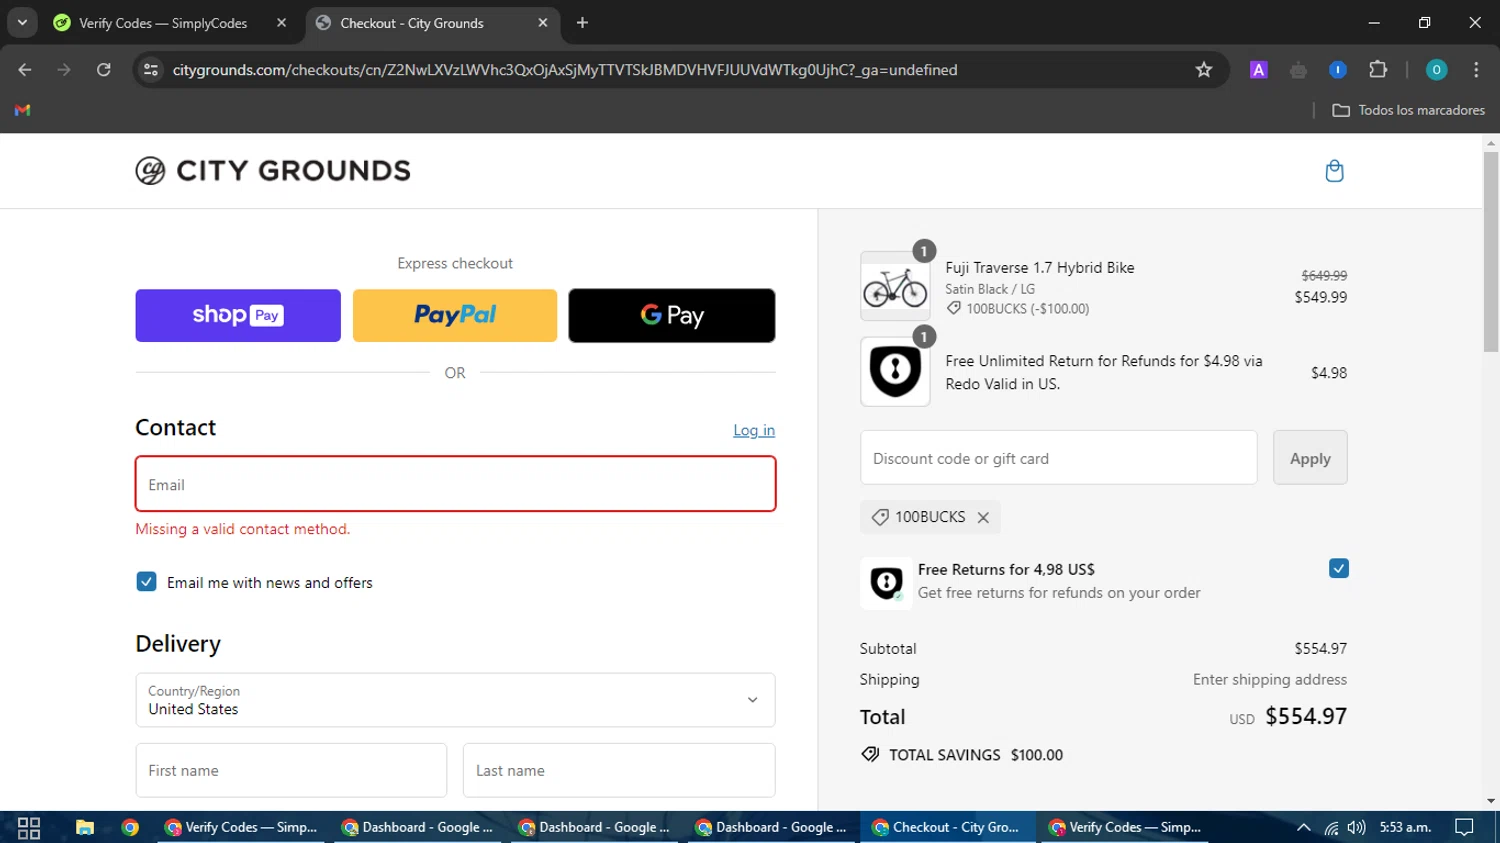Open Chrome's three-dot menu
The height and width of the screenshot is (843, 1500).
click(1476, 70)
